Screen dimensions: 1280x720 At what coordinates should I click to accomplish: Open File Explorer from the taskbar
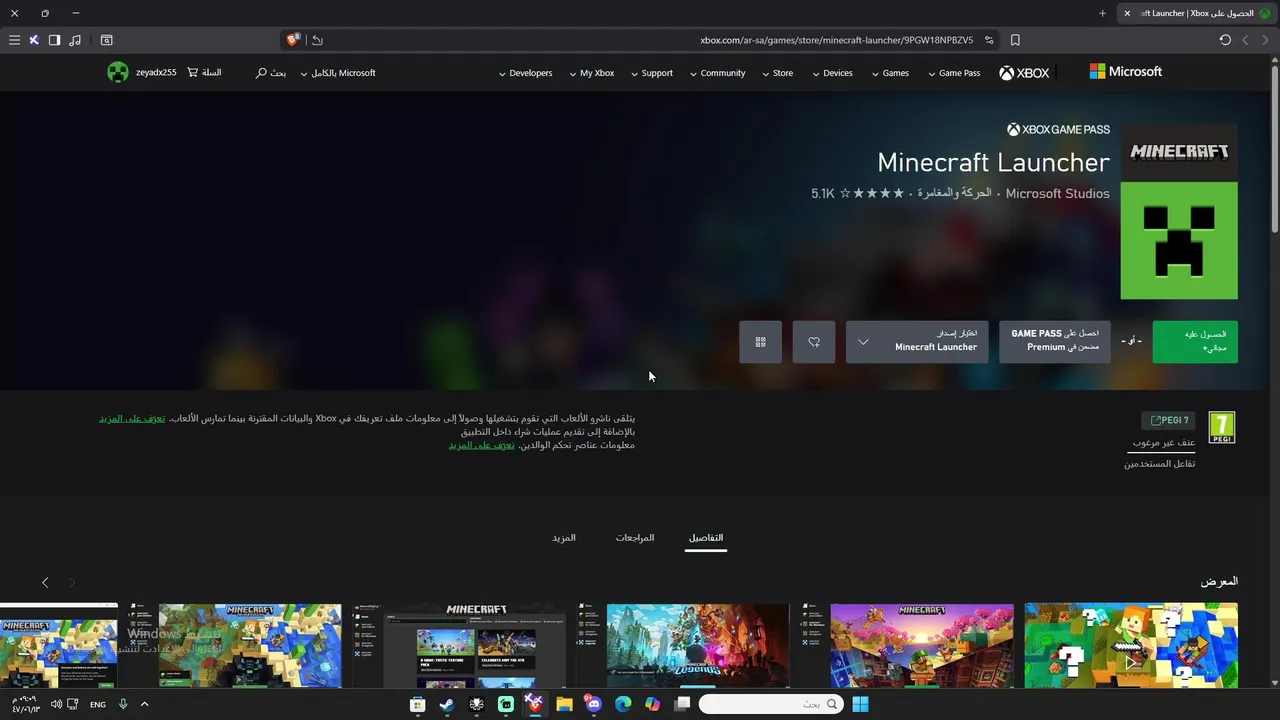click(x=564, y=704)
